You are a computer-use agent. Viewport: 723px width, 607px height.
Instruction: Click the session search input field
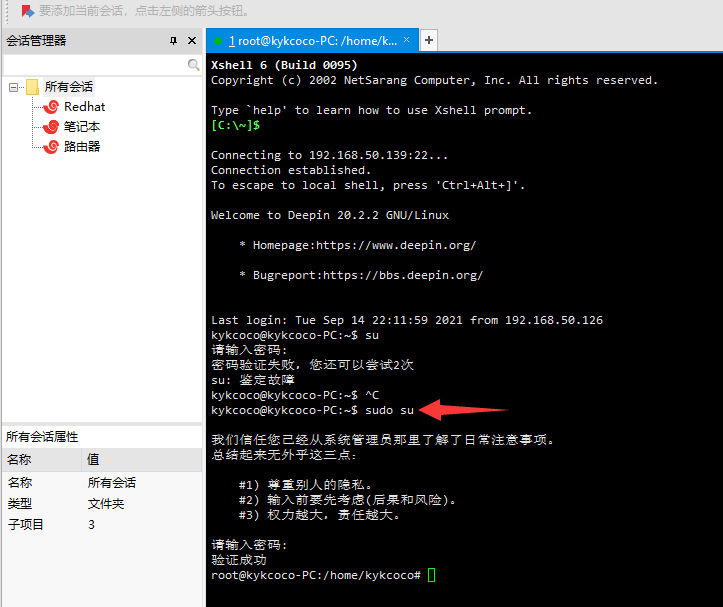95,65
